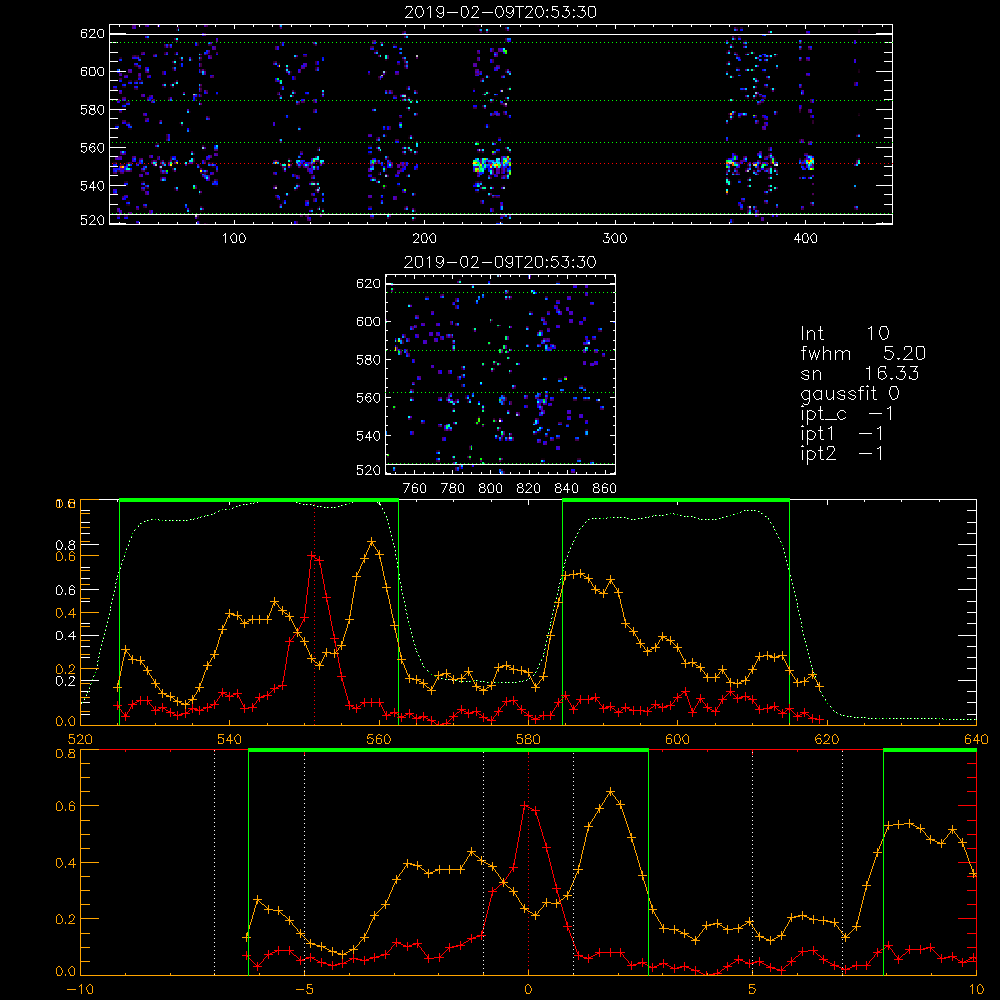
Task: Click the 600 x-axis label of the spectrum plot
Action: pos(677,739)
